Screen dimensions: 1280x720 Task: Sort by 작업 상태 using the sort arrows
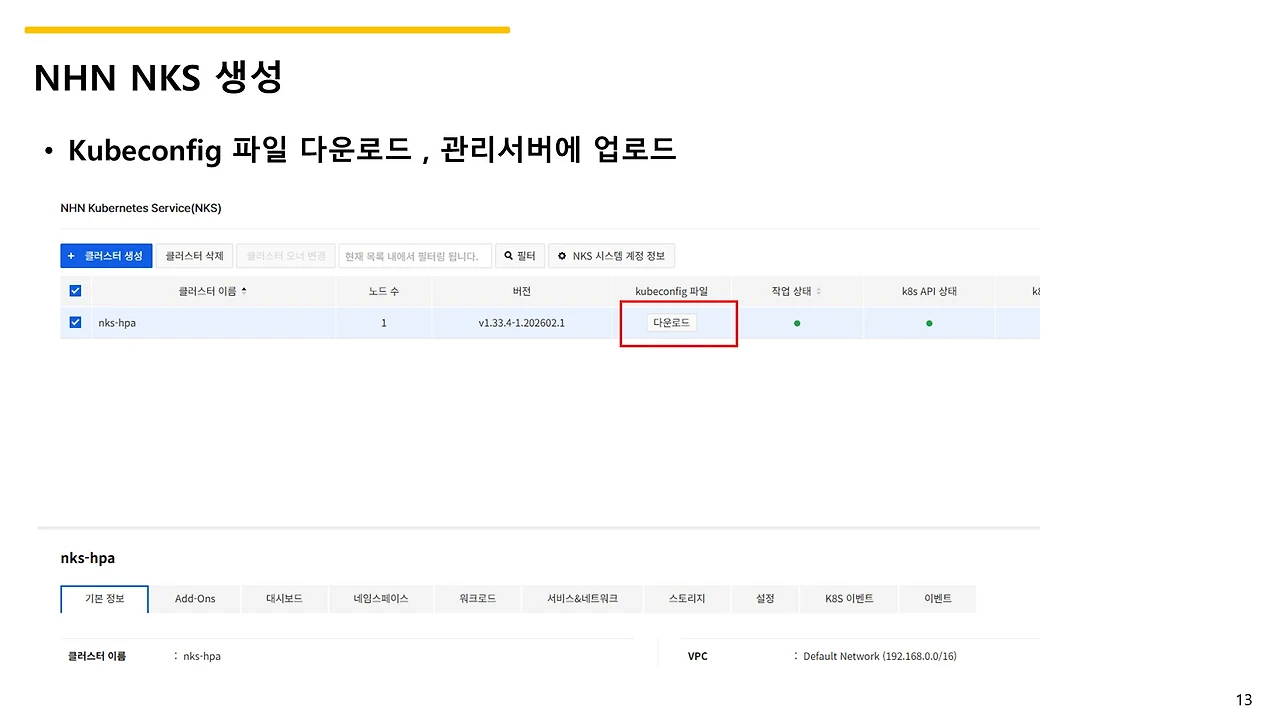(819, 291)
